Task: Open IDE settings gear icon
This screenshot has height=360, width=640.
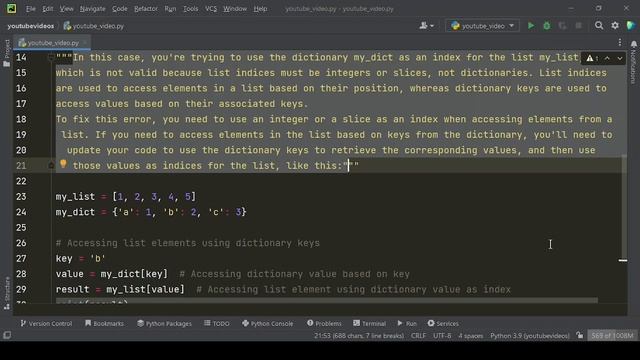Action: (615, 26)
